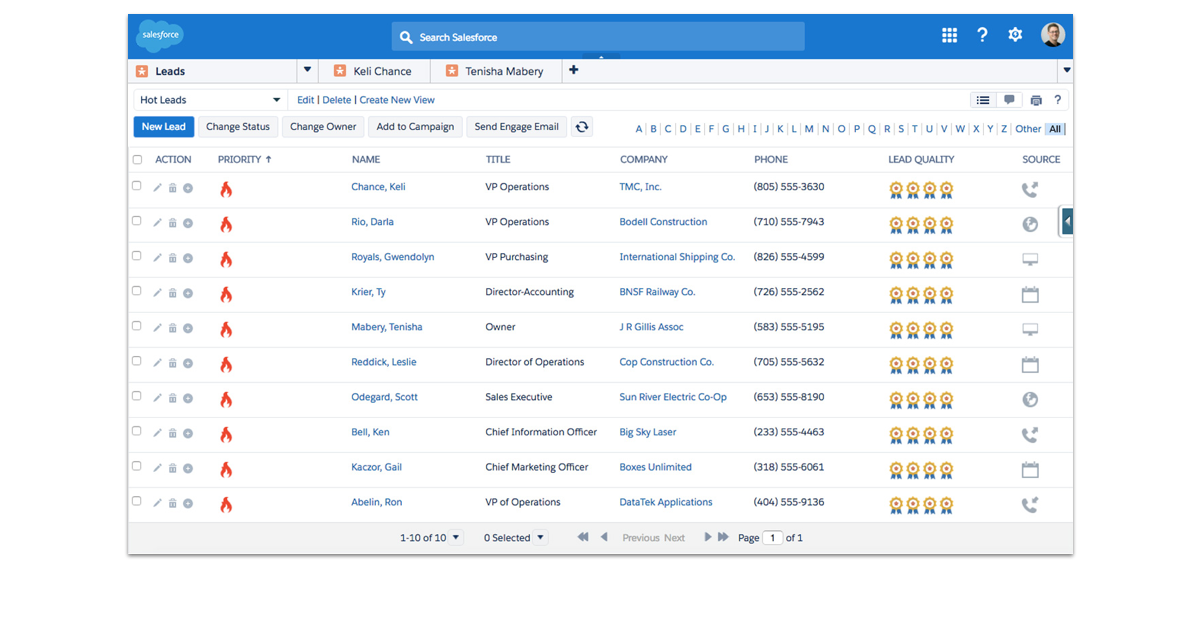Image resolution: width=1200 pixels, height=640 pixels.
Task: Click the New Lead button
Action: pos(164,127)
